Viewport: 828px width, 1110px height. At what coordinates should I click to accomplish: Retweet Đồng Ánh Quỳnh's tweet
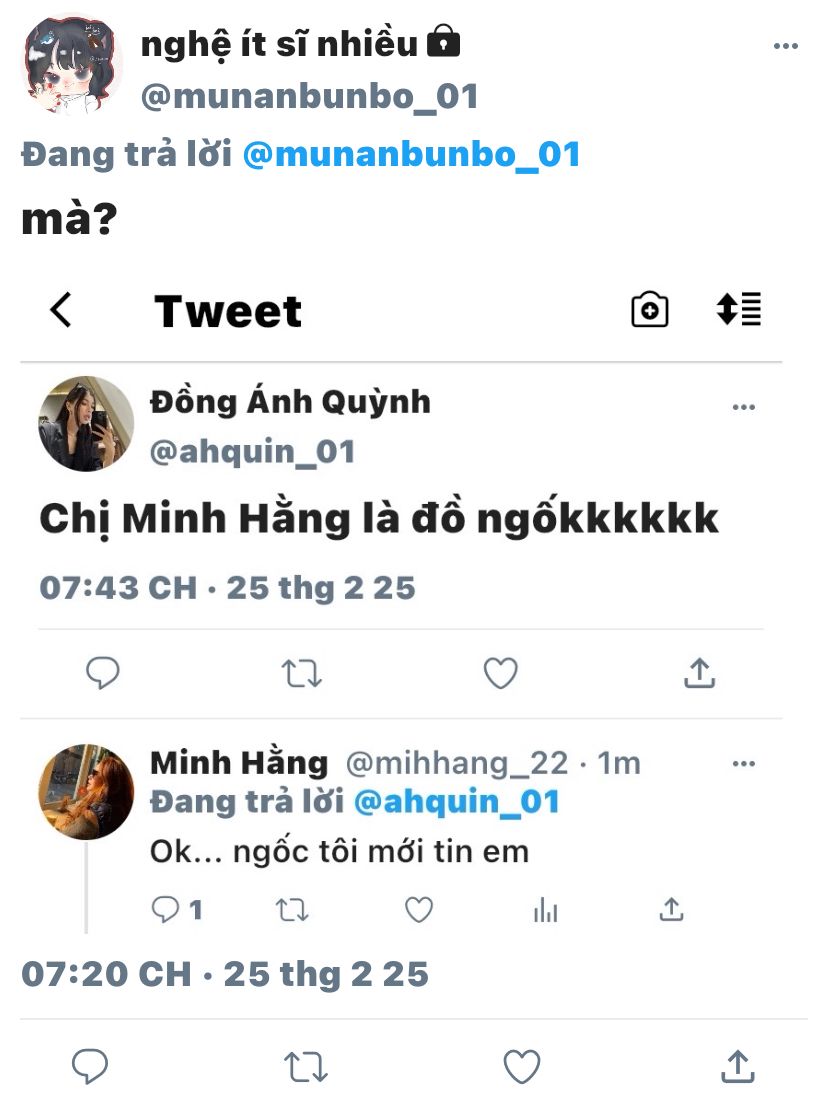pos(301,674)
